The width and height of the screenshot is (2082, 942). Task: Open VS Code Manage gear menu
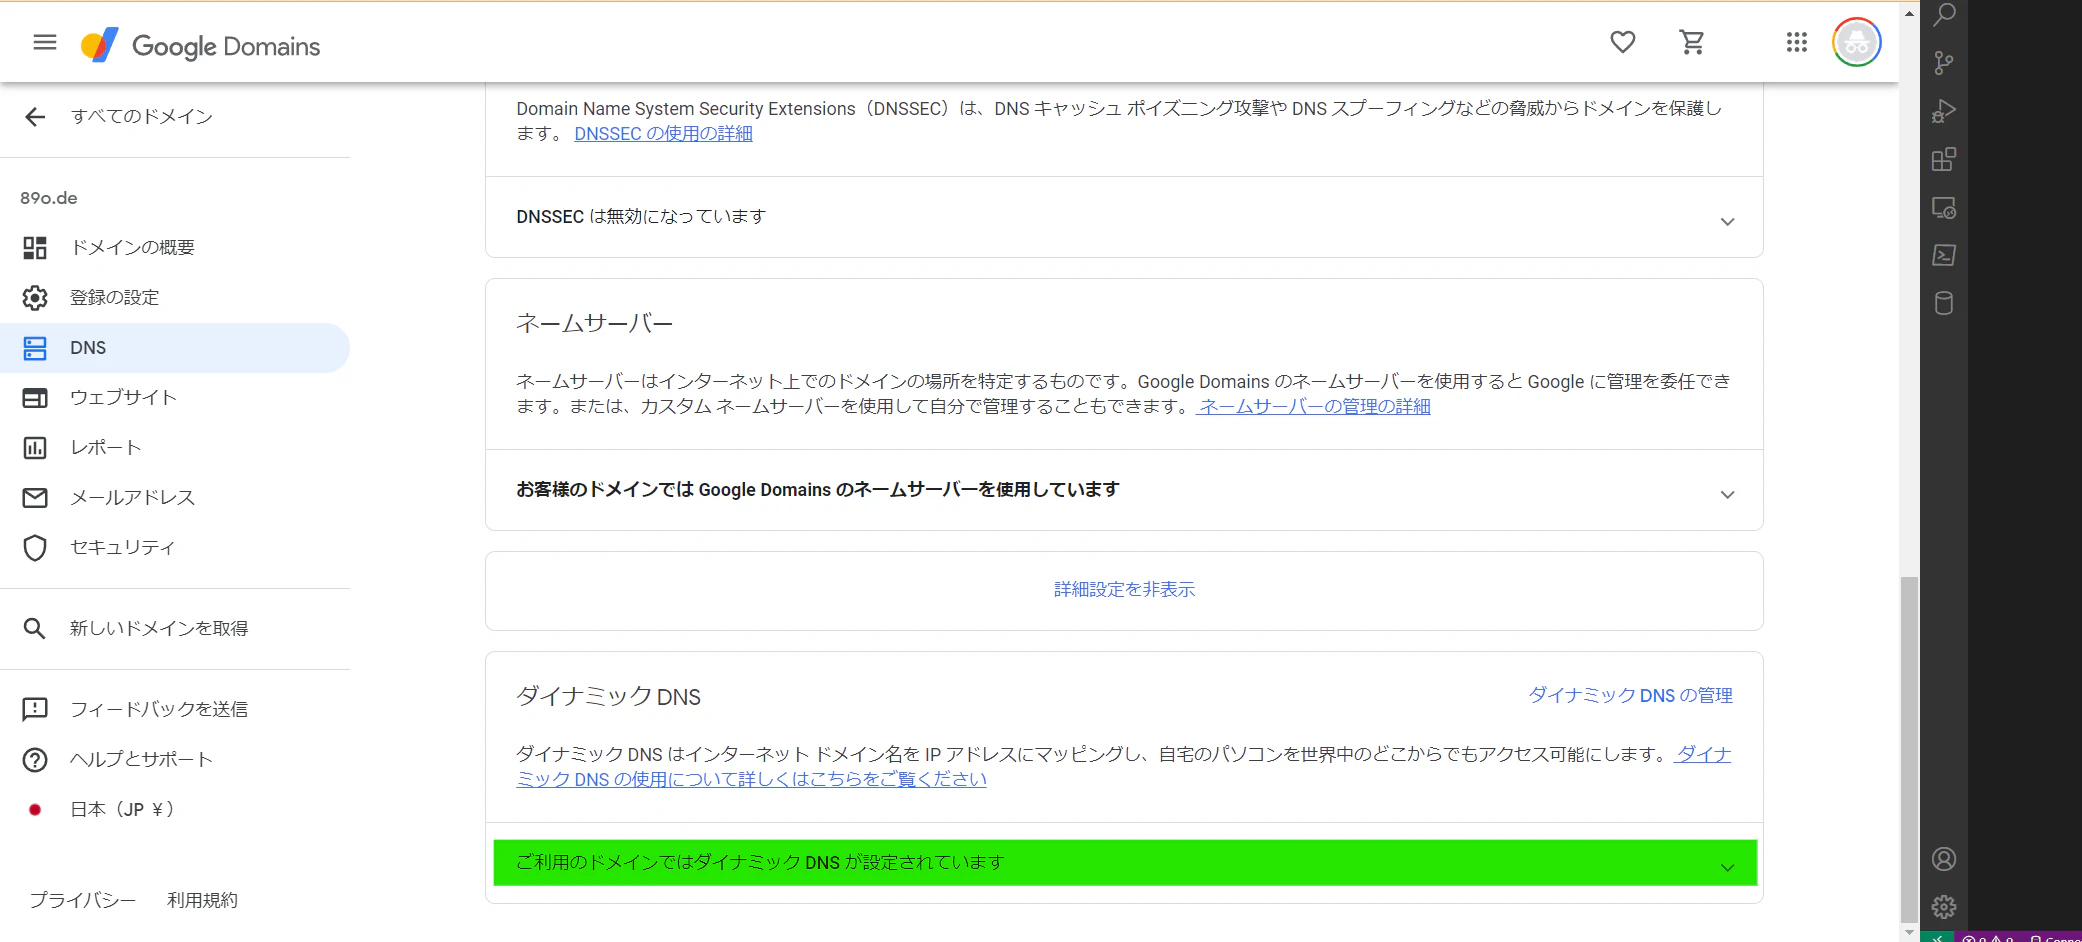click(1944, 907)
